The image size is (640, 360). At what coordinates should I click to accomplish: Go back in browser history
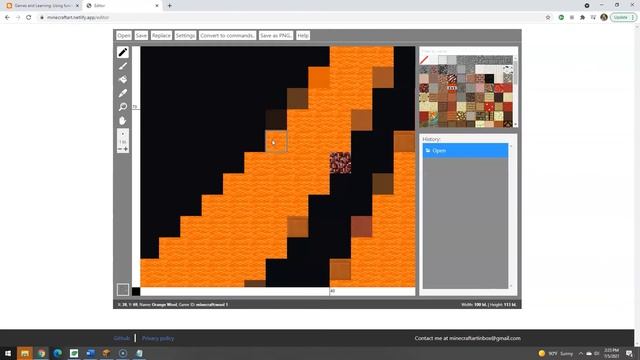(7, 18)
